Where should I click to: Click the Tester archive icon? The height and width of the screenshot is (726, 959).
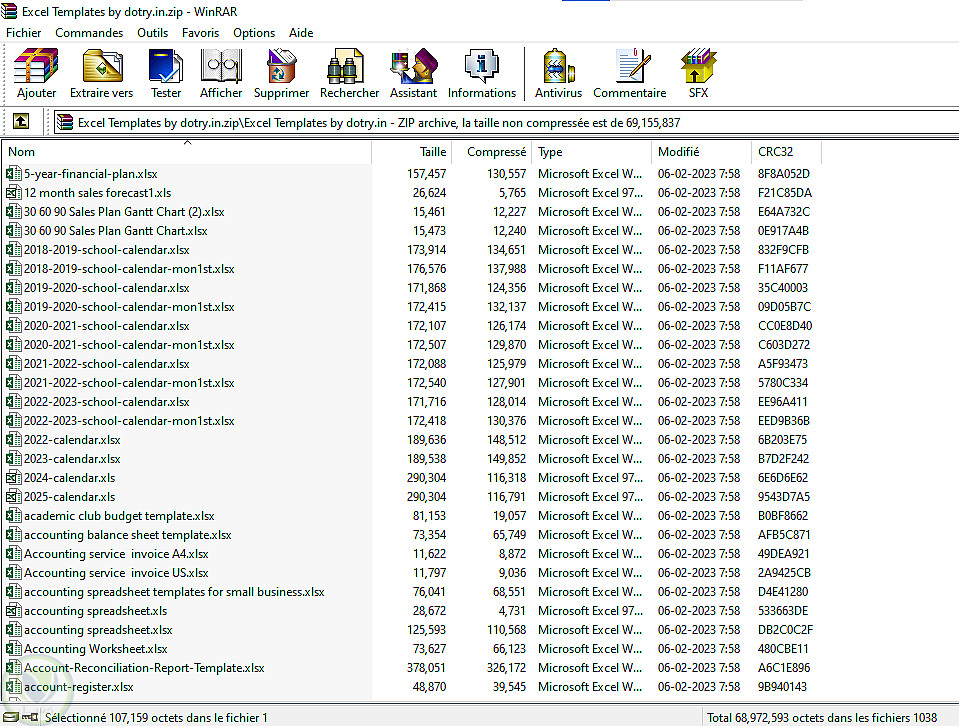(x=166, y=66)
